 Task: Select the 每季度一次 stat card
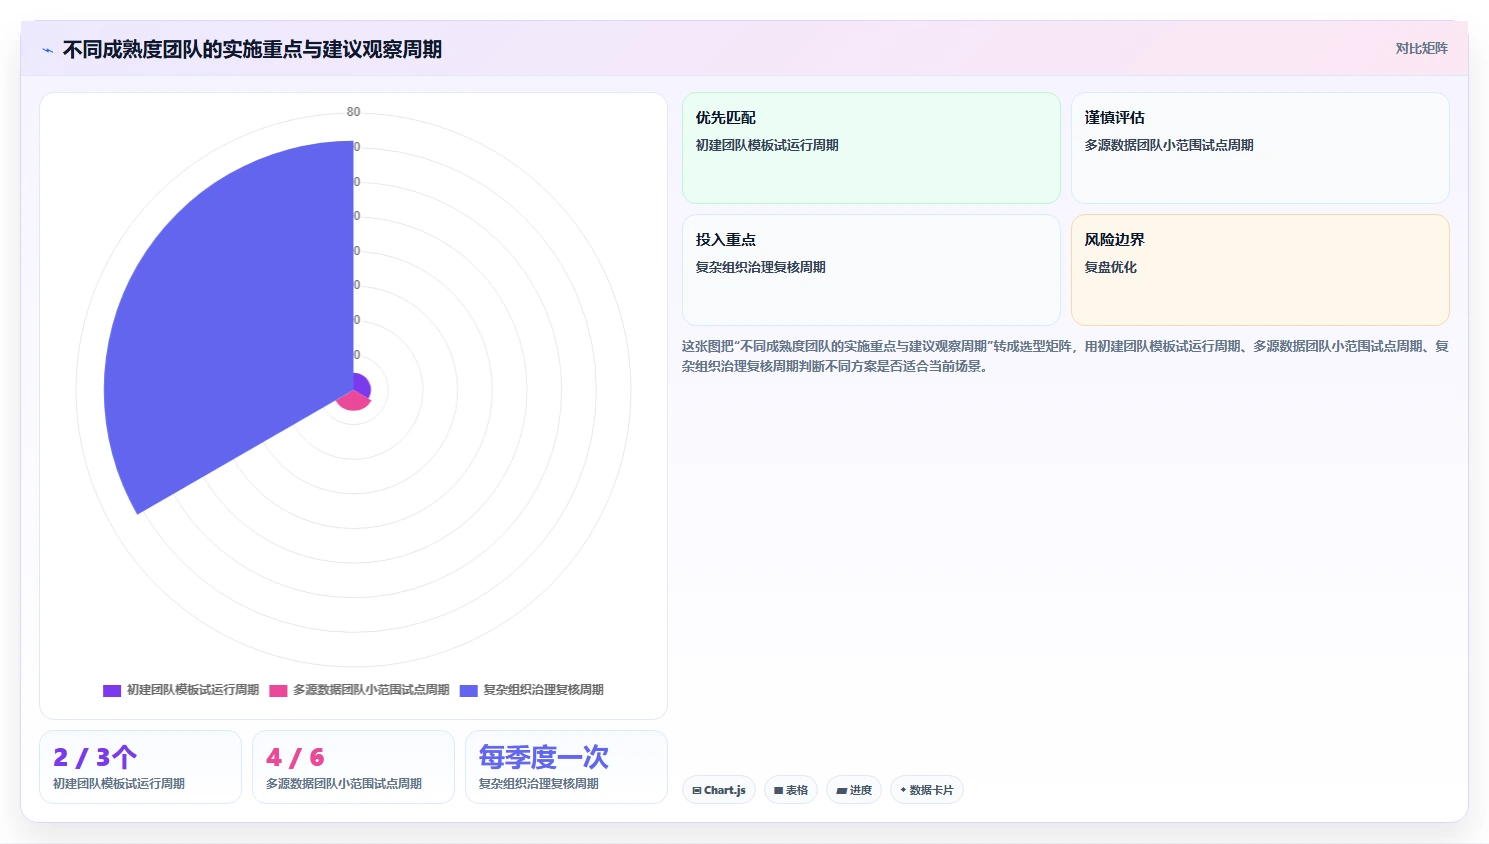(566, 767)
